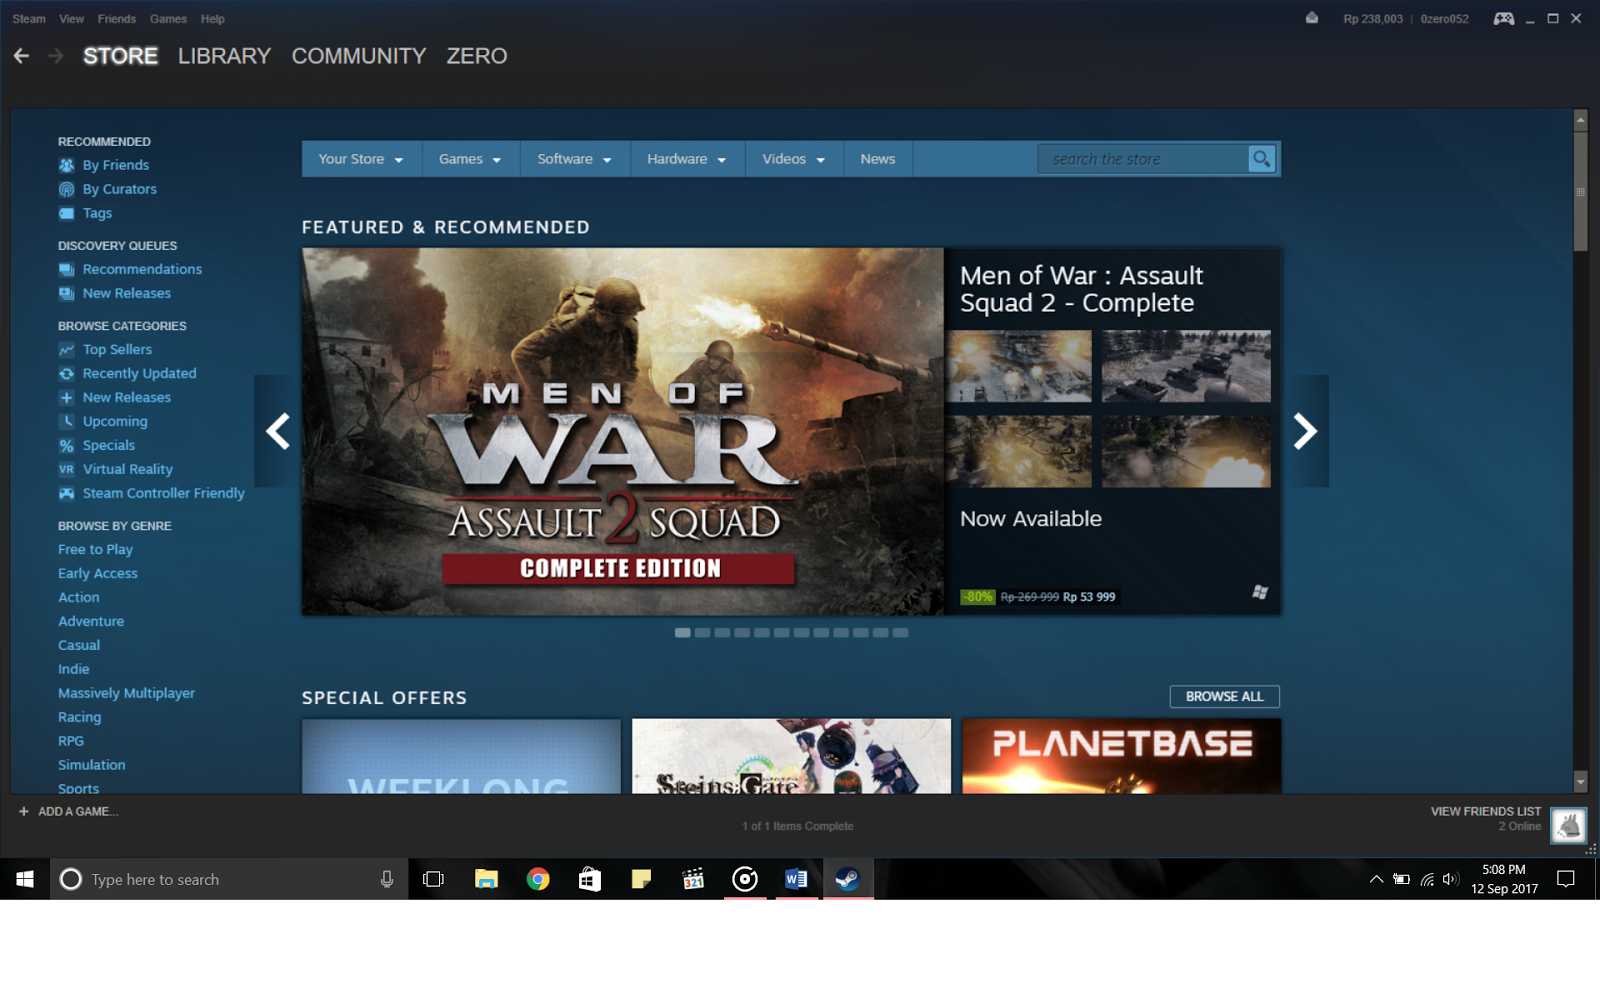This screenshot has width=1600, height=999.
Task: Open Virtual Reality category via the VR icon
Action: (x=66, y=469)
